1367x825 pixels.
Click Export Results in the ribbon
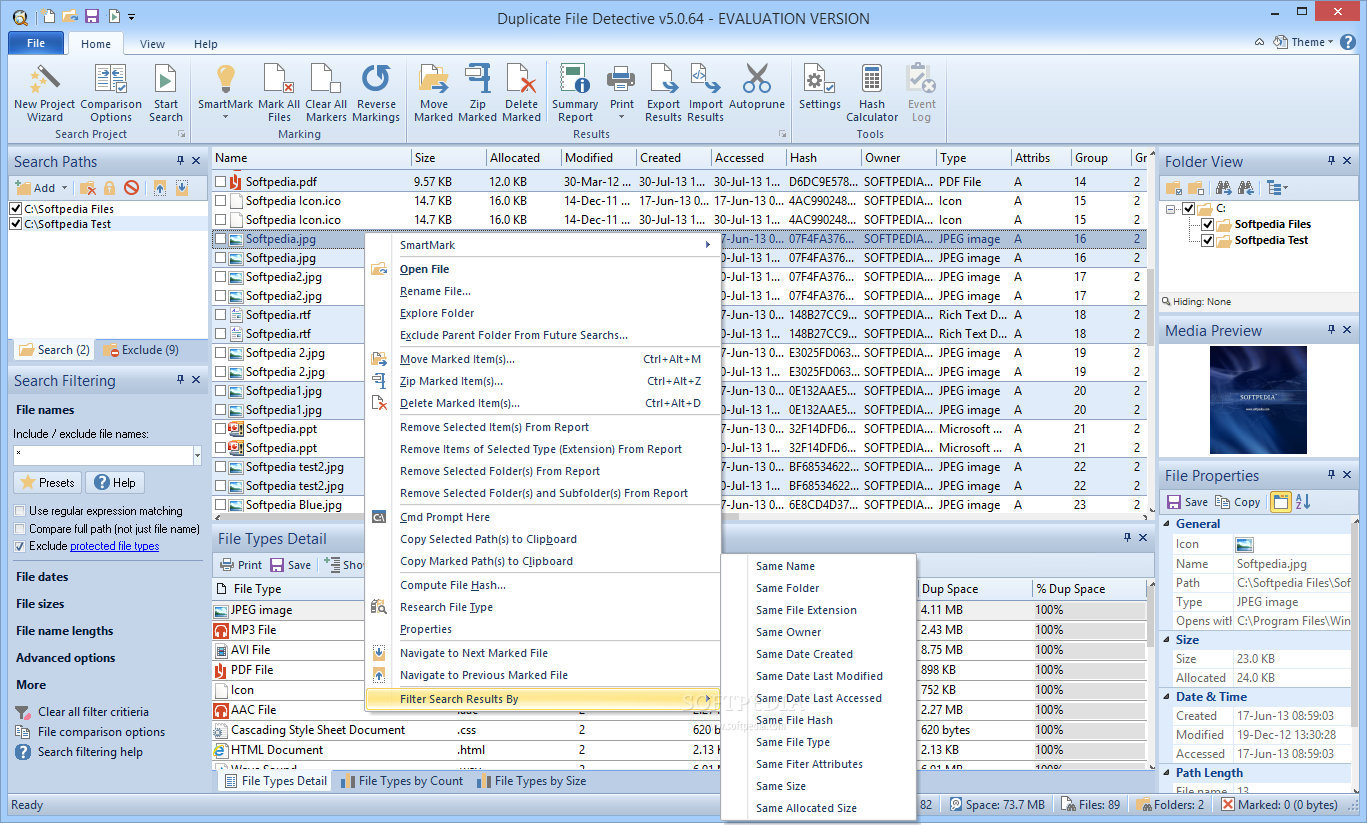pos(663,93)
